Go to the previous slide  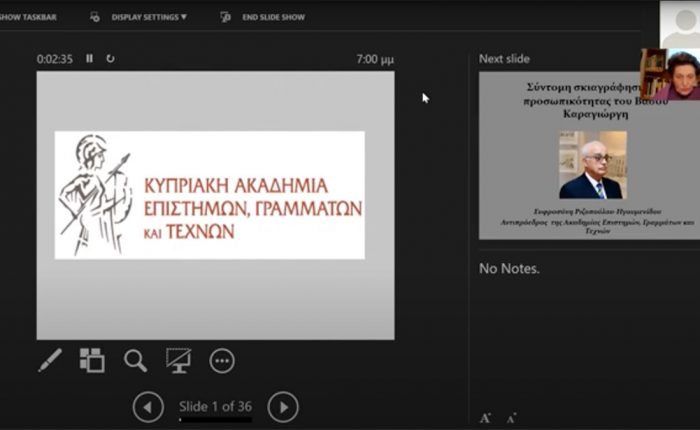tap(148, 407)
